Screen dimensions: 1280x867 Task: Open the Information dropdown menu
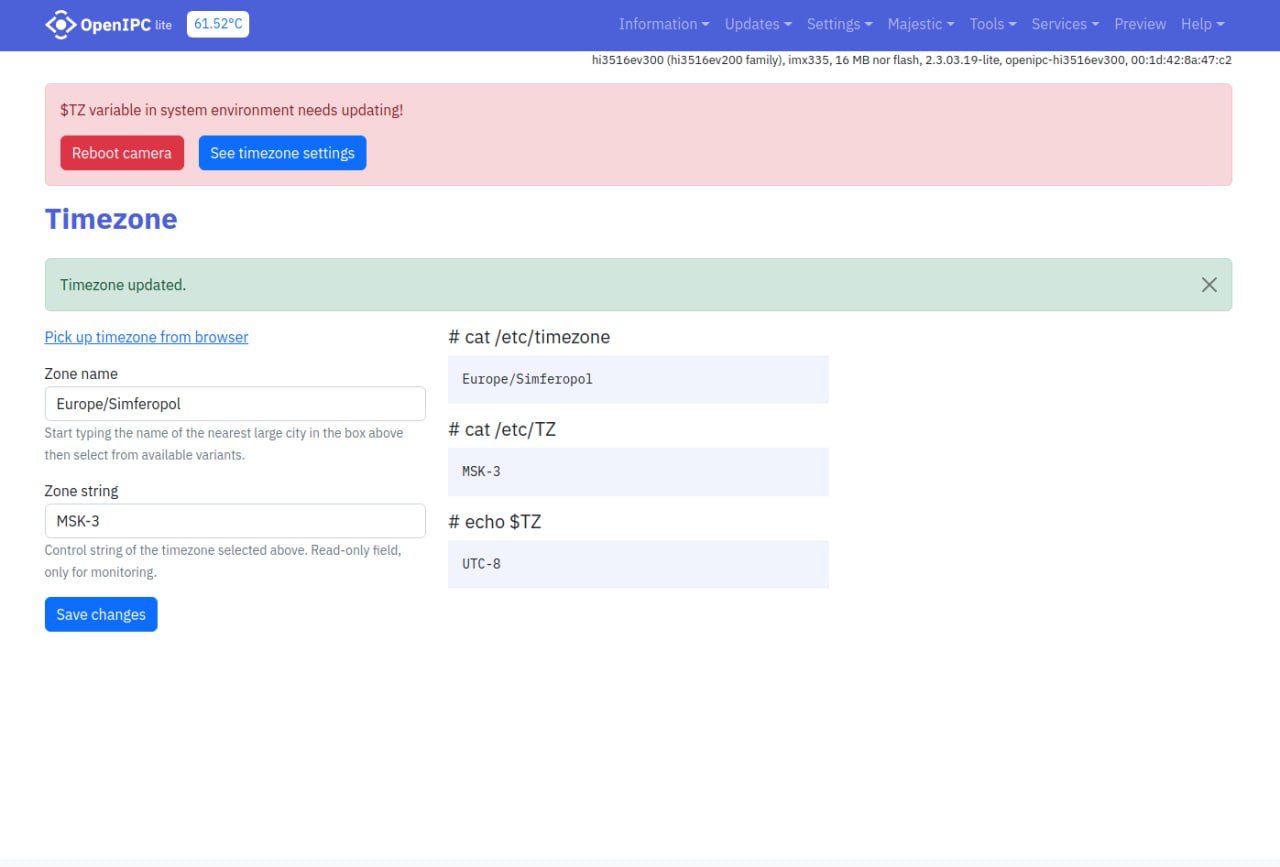(663, 24)
